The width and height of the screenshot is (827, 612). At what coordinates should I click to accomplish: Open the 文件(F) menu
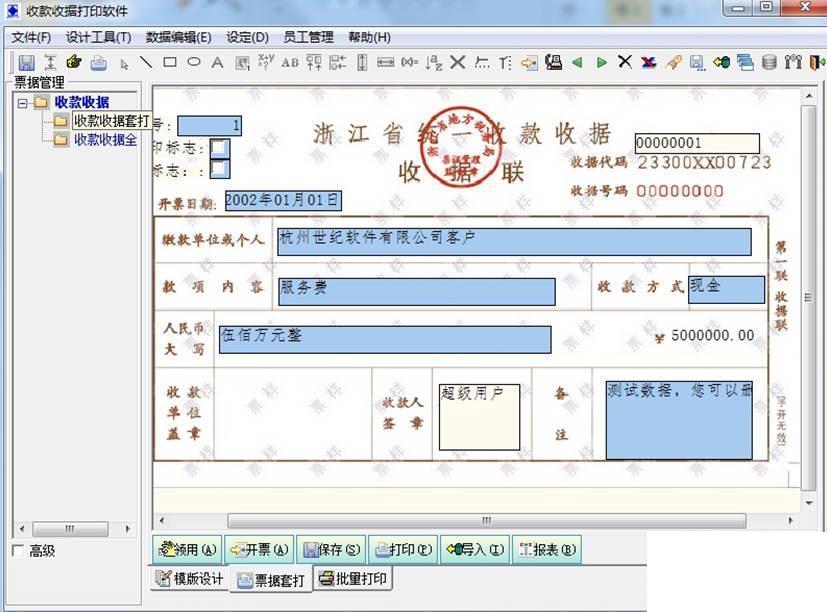[31, 37]
